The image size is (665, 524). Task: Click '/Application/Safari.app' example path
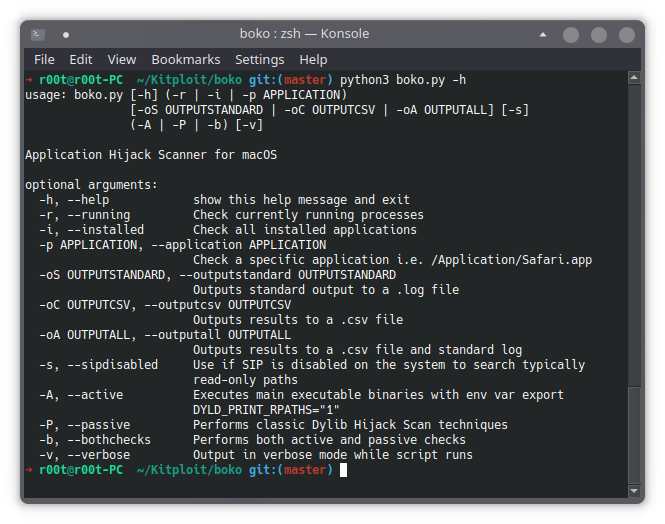511,260
